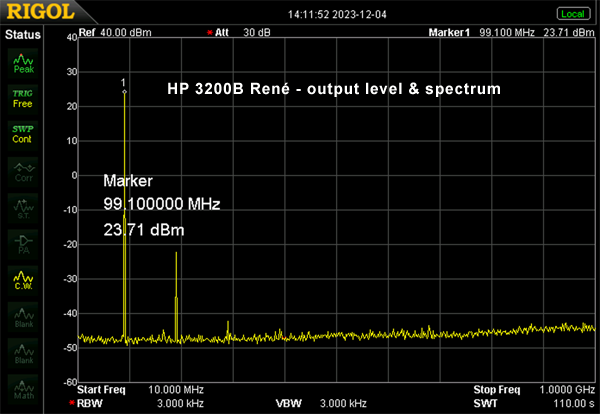The height and width of the screenshot is (414, 600).
Task: Click the 0 y-axis scale label
Action: pyautogui.click(x=74, y=175)
